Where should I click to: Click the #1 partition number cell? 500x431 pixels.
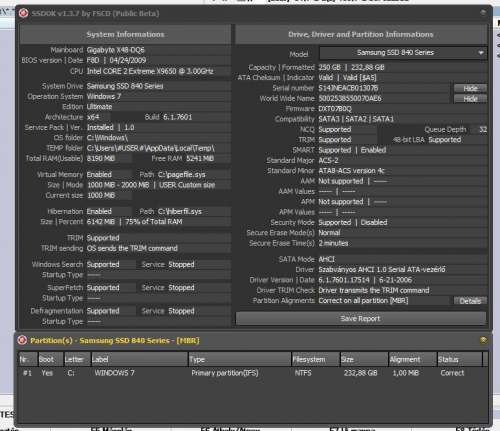pyautogui.click(x=27, y=373)
